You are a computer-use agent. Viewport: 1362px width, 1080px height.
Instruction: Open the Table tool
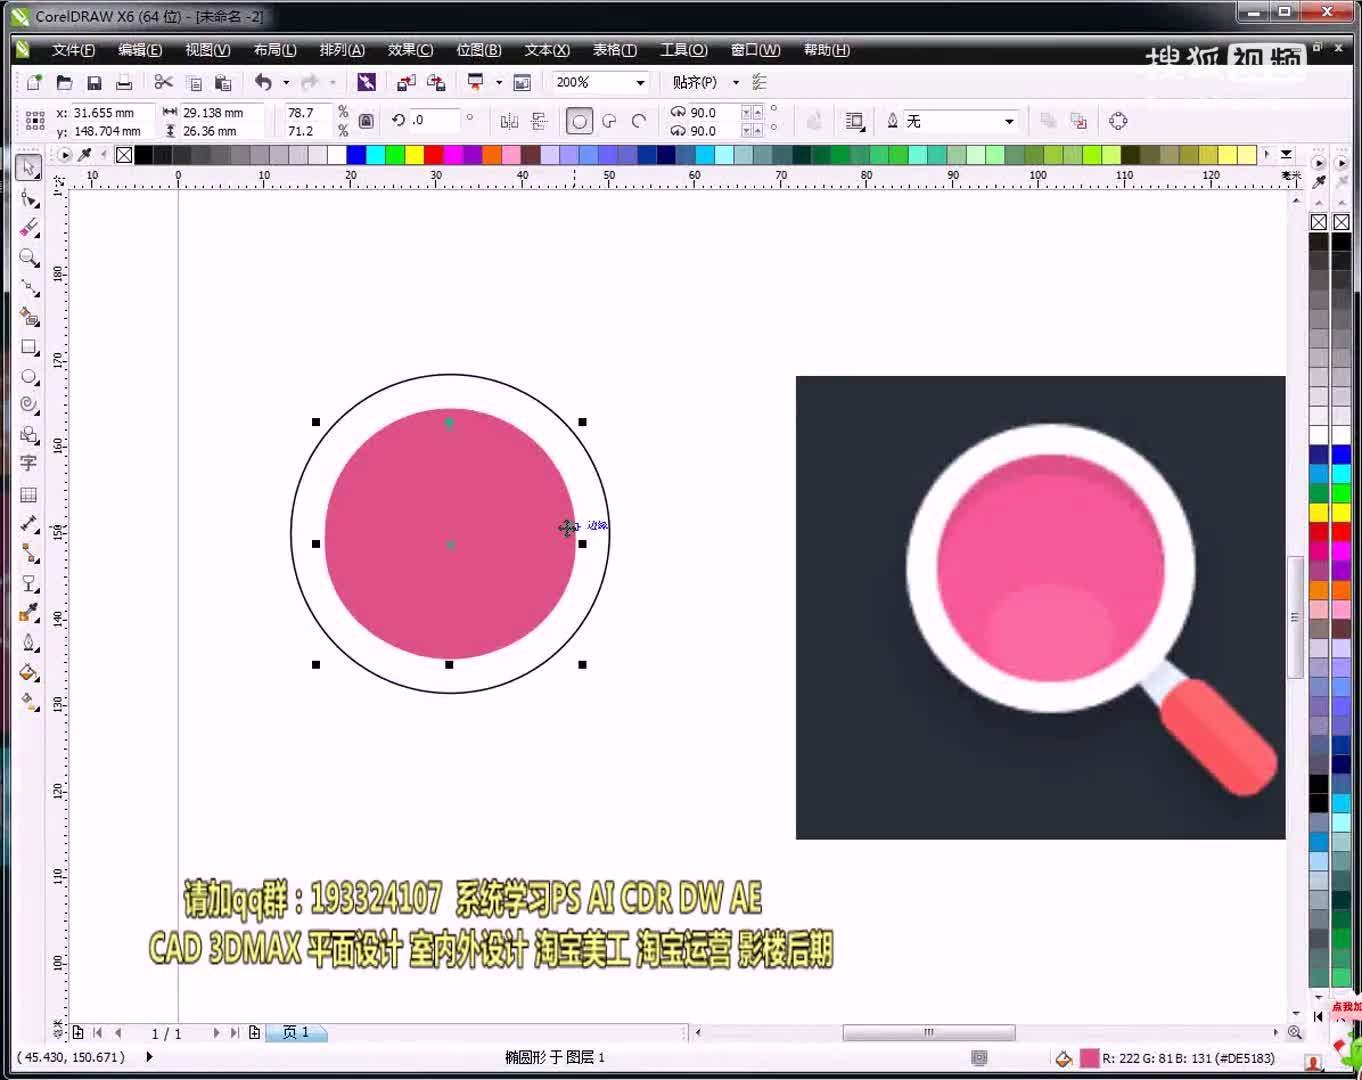[29, 493]
